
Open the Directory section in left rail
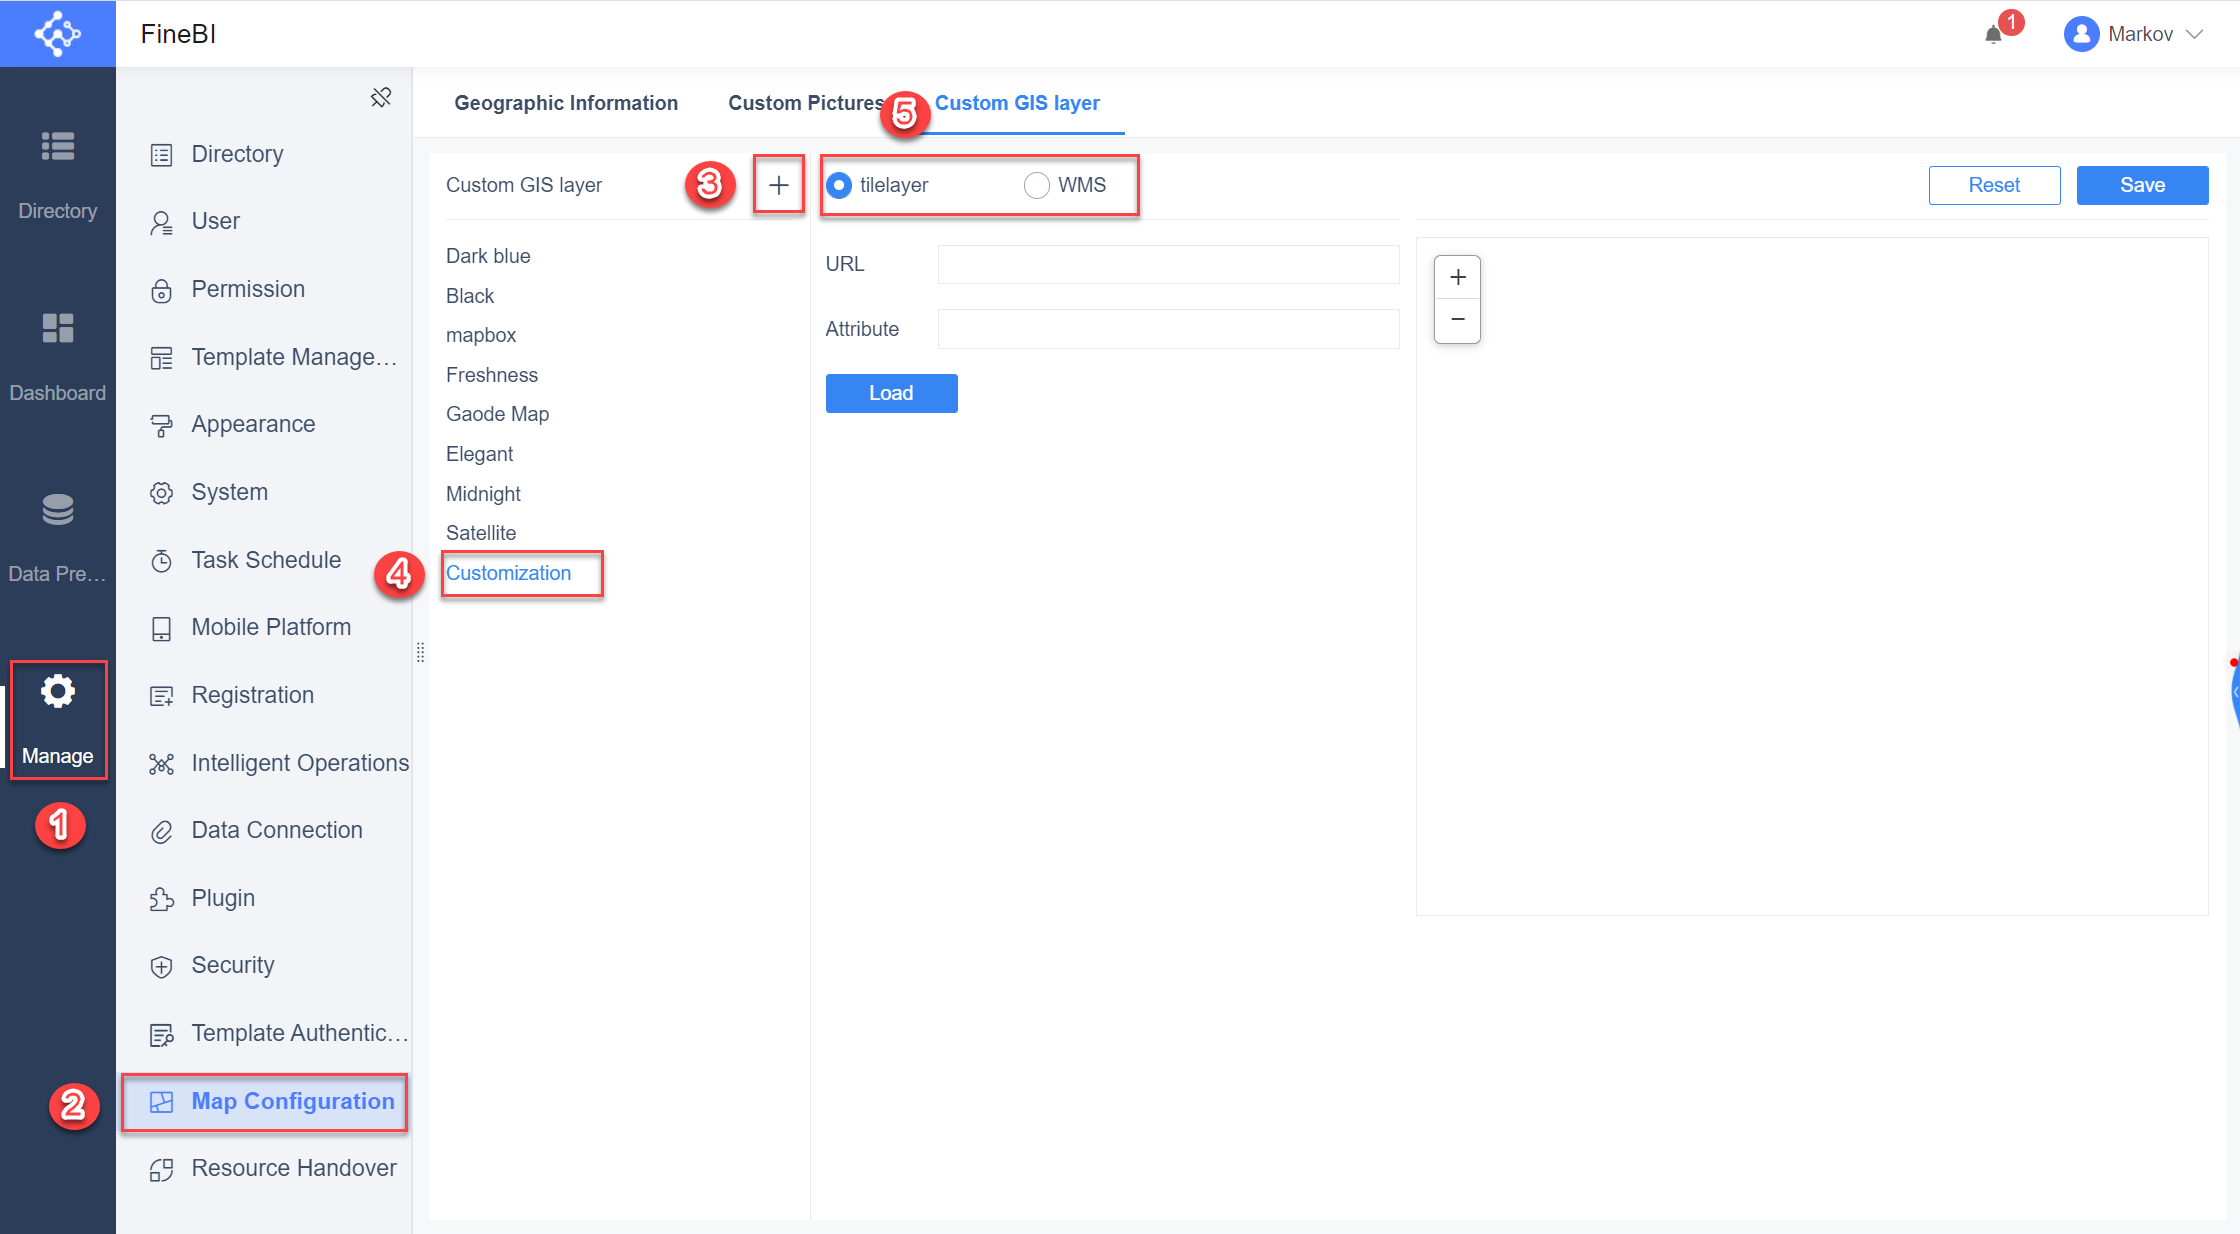57,174
